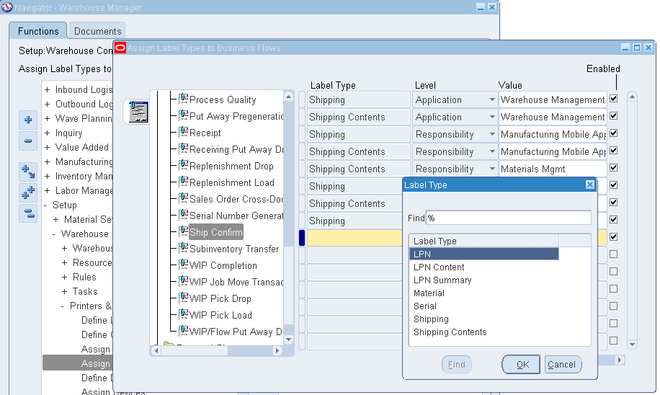Collapse the Setup node in Navigator
The image size is (660, 395).
tap(45, 205)
